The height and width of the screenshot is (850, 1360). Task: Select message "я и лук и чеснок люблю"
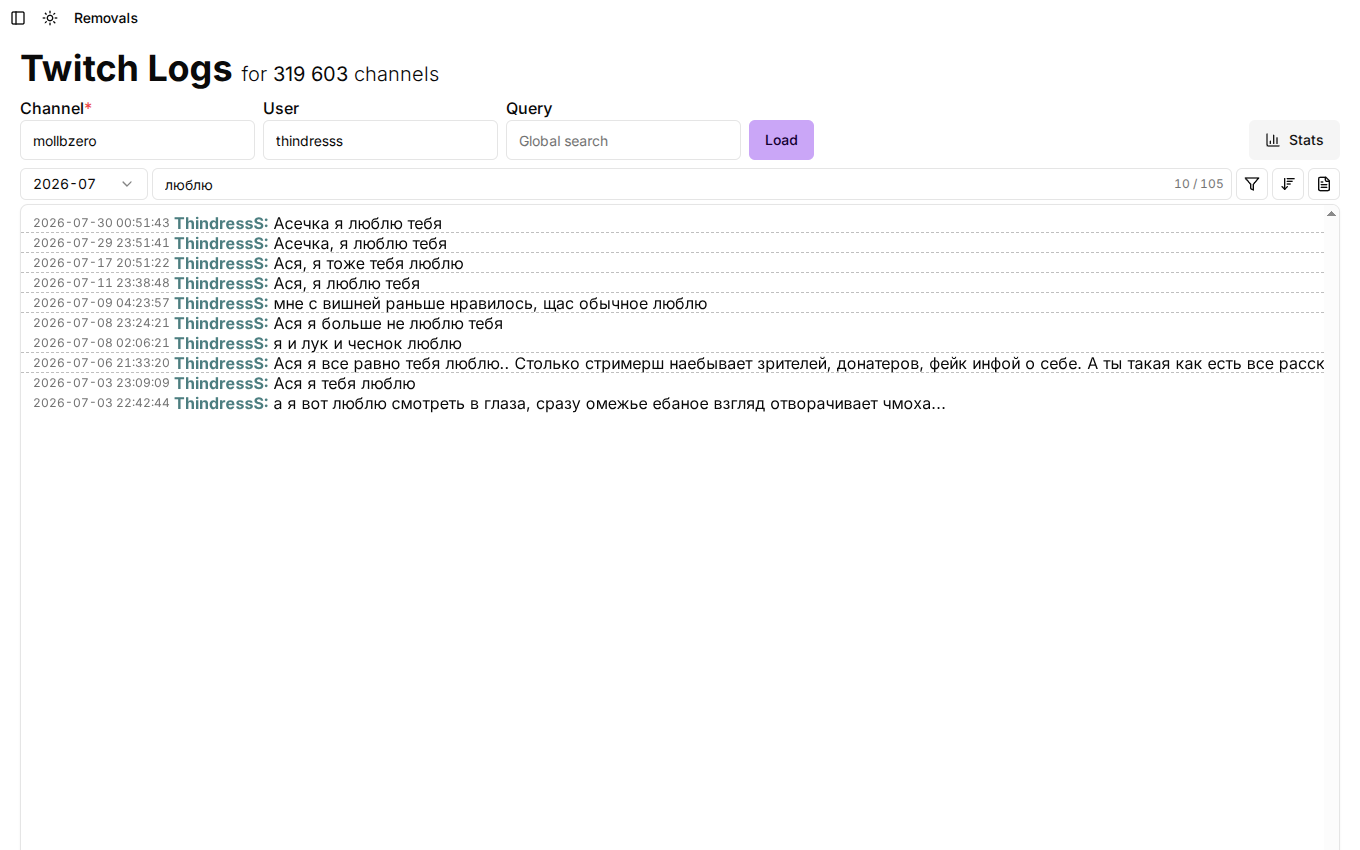pyautogui.click(x=368, y=343)
